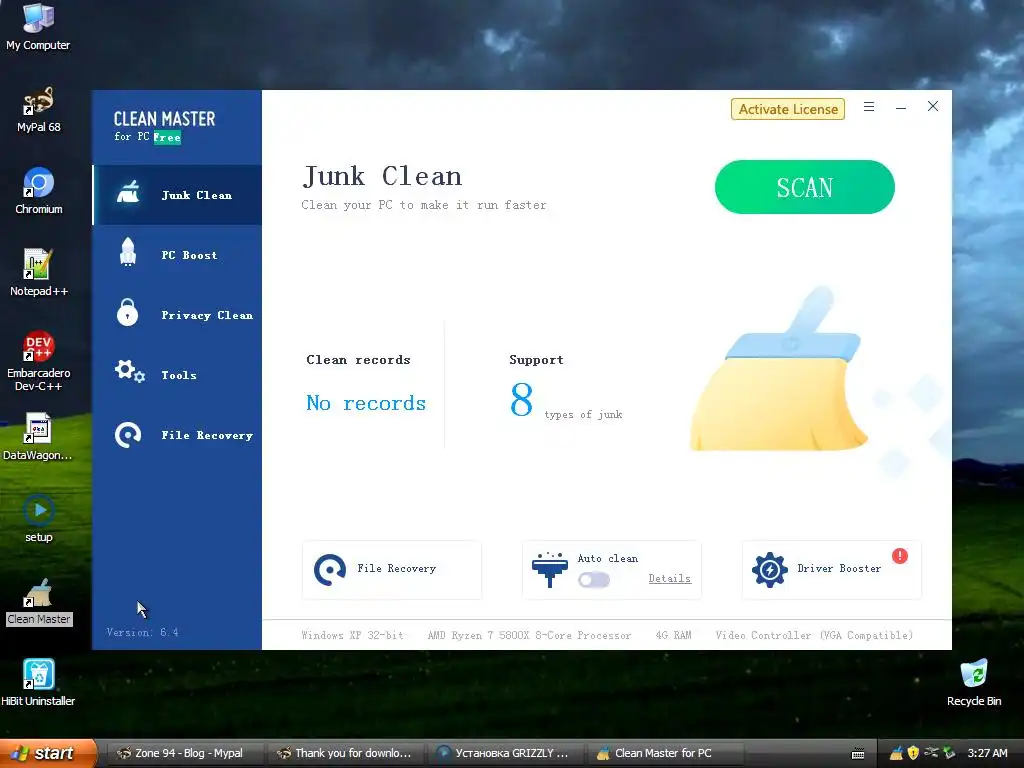The image size is (1024, 768).
Task: Click the large broom illustration
Action: click(778, 369)
